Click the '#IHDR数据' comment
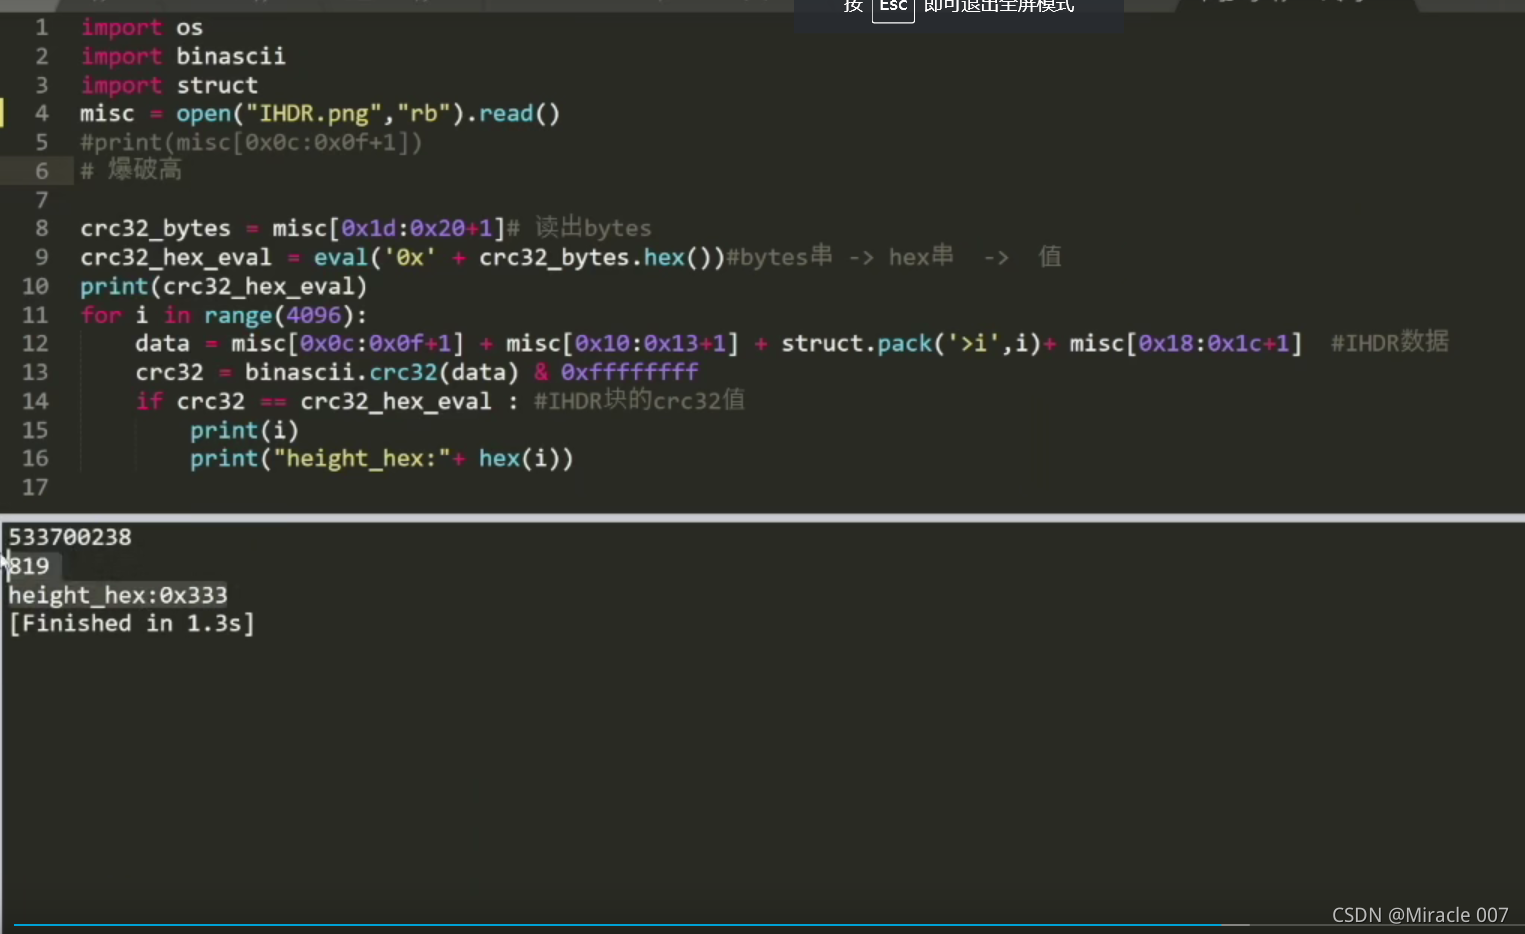Viewport: 1525px width, 934px height. click(1390, 342)
